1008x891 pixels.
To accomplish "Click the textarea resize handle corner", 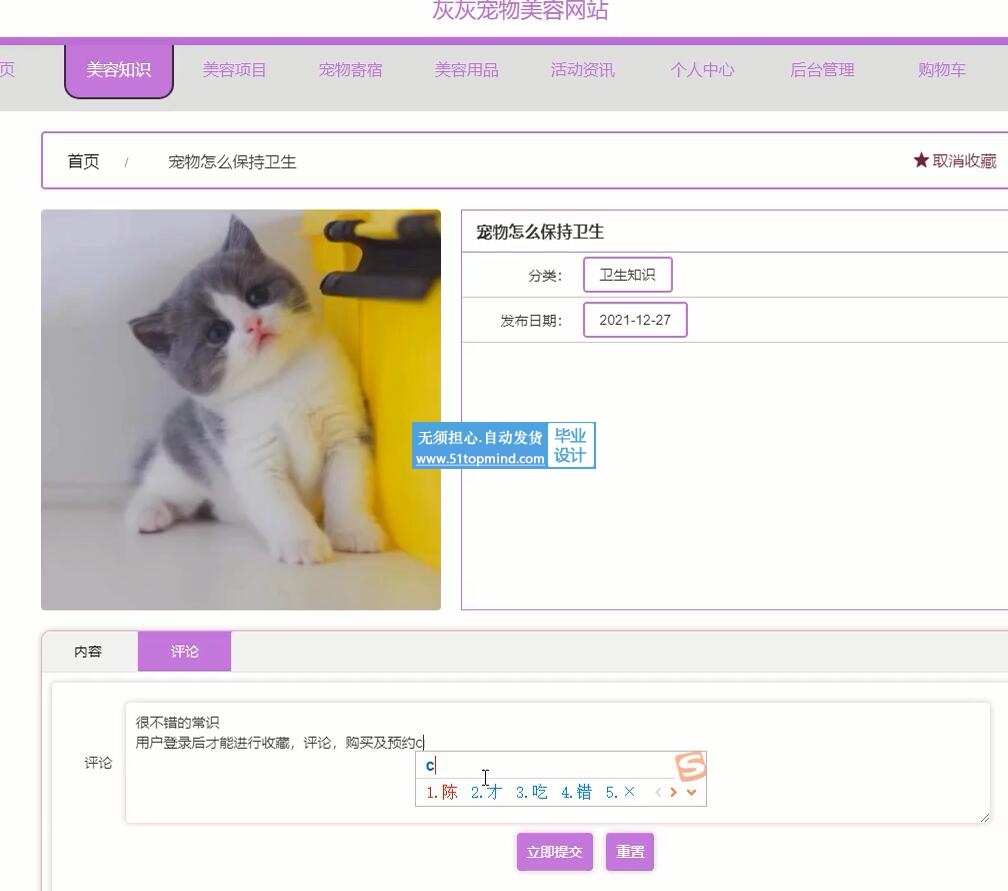I will pyautogui.click(x=985, y=818).
